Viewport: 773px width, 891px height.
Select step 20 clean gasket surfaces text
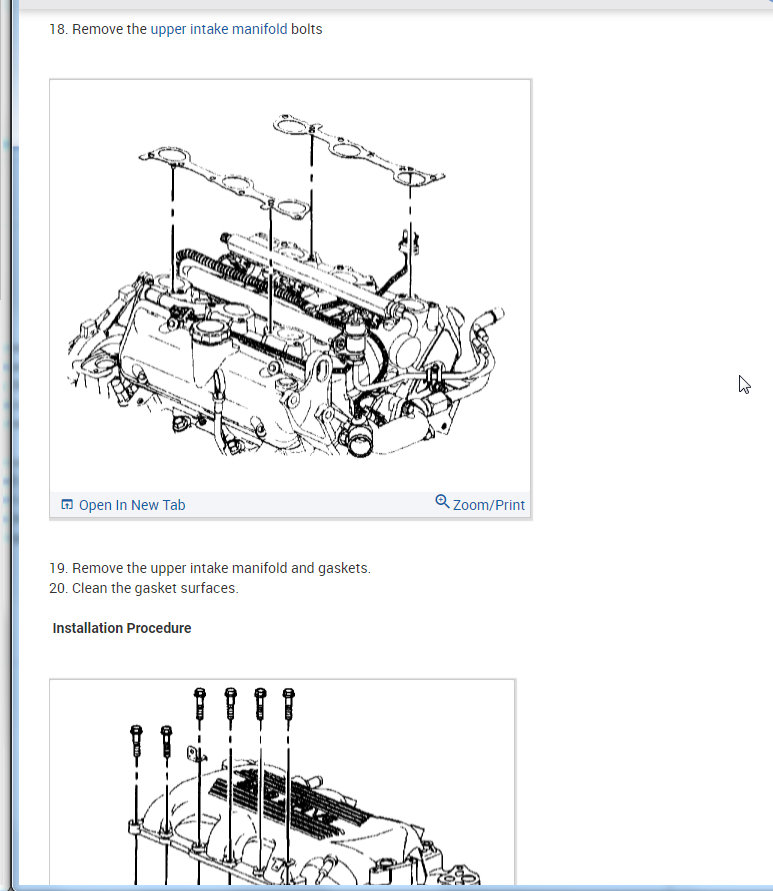click(144, 588)
